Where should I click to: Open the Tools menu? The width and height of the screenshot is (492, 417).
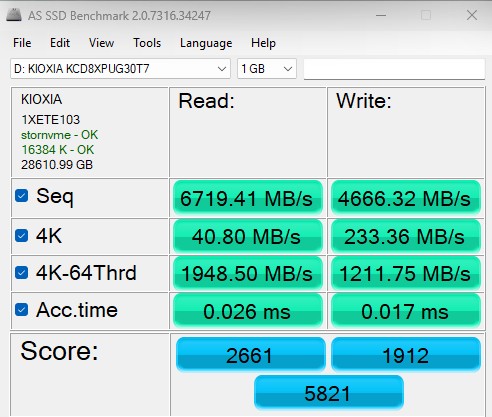[x=147, y=43]
